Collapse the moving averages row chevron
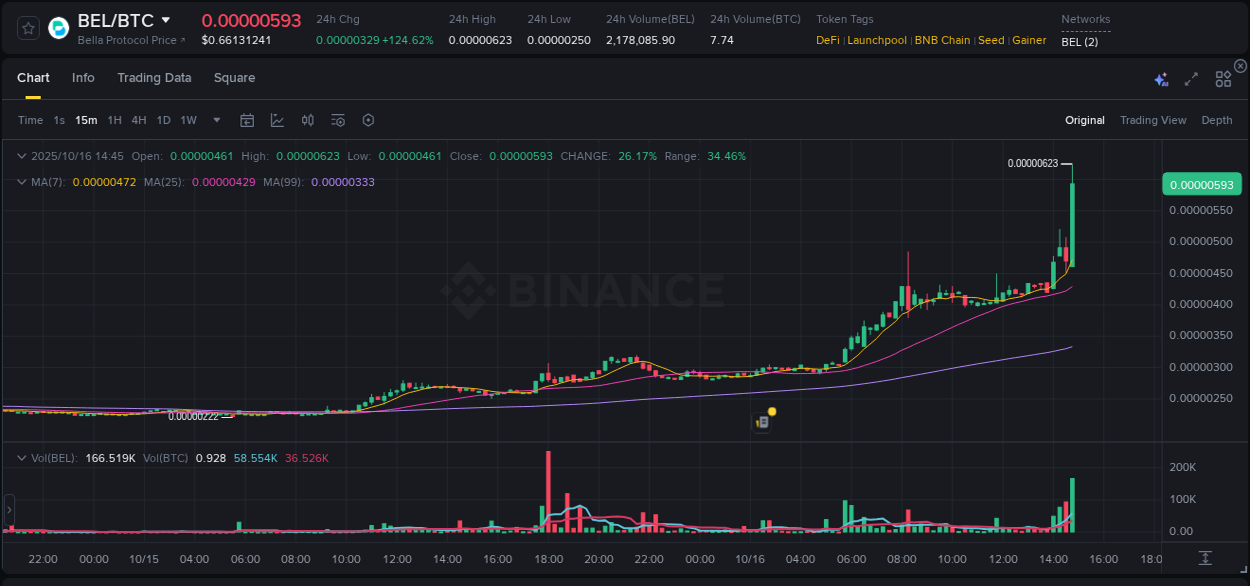 [x=22, y=182]
